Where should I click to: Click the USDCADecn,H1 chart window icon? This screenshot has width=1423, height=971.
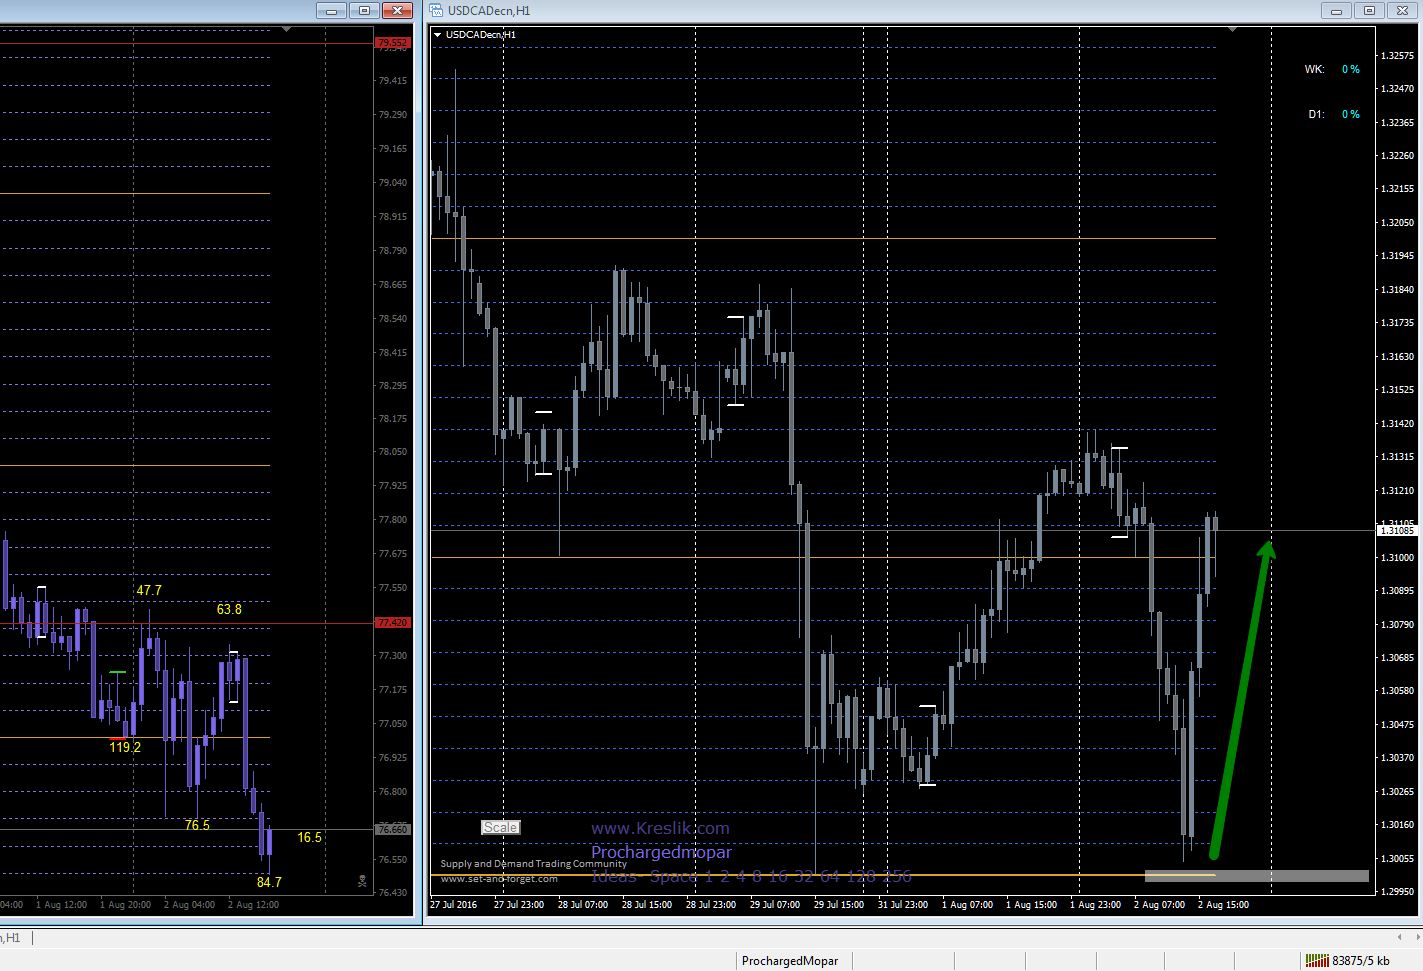click(x=437, y=11)
